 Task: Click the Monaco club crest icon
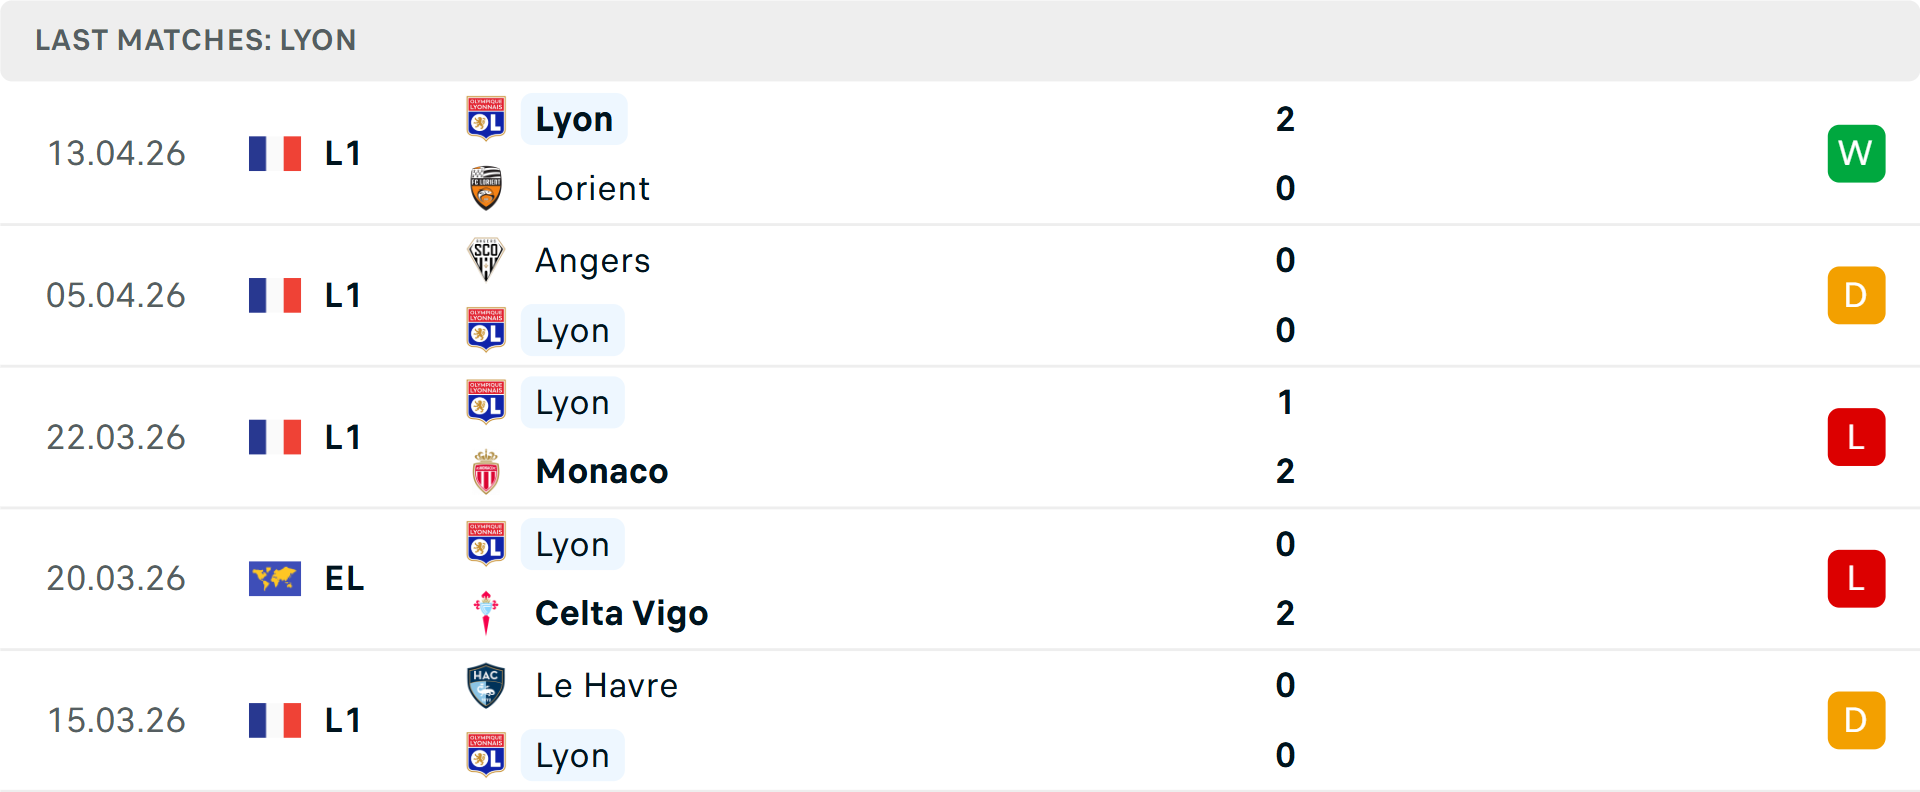point(486,472)
